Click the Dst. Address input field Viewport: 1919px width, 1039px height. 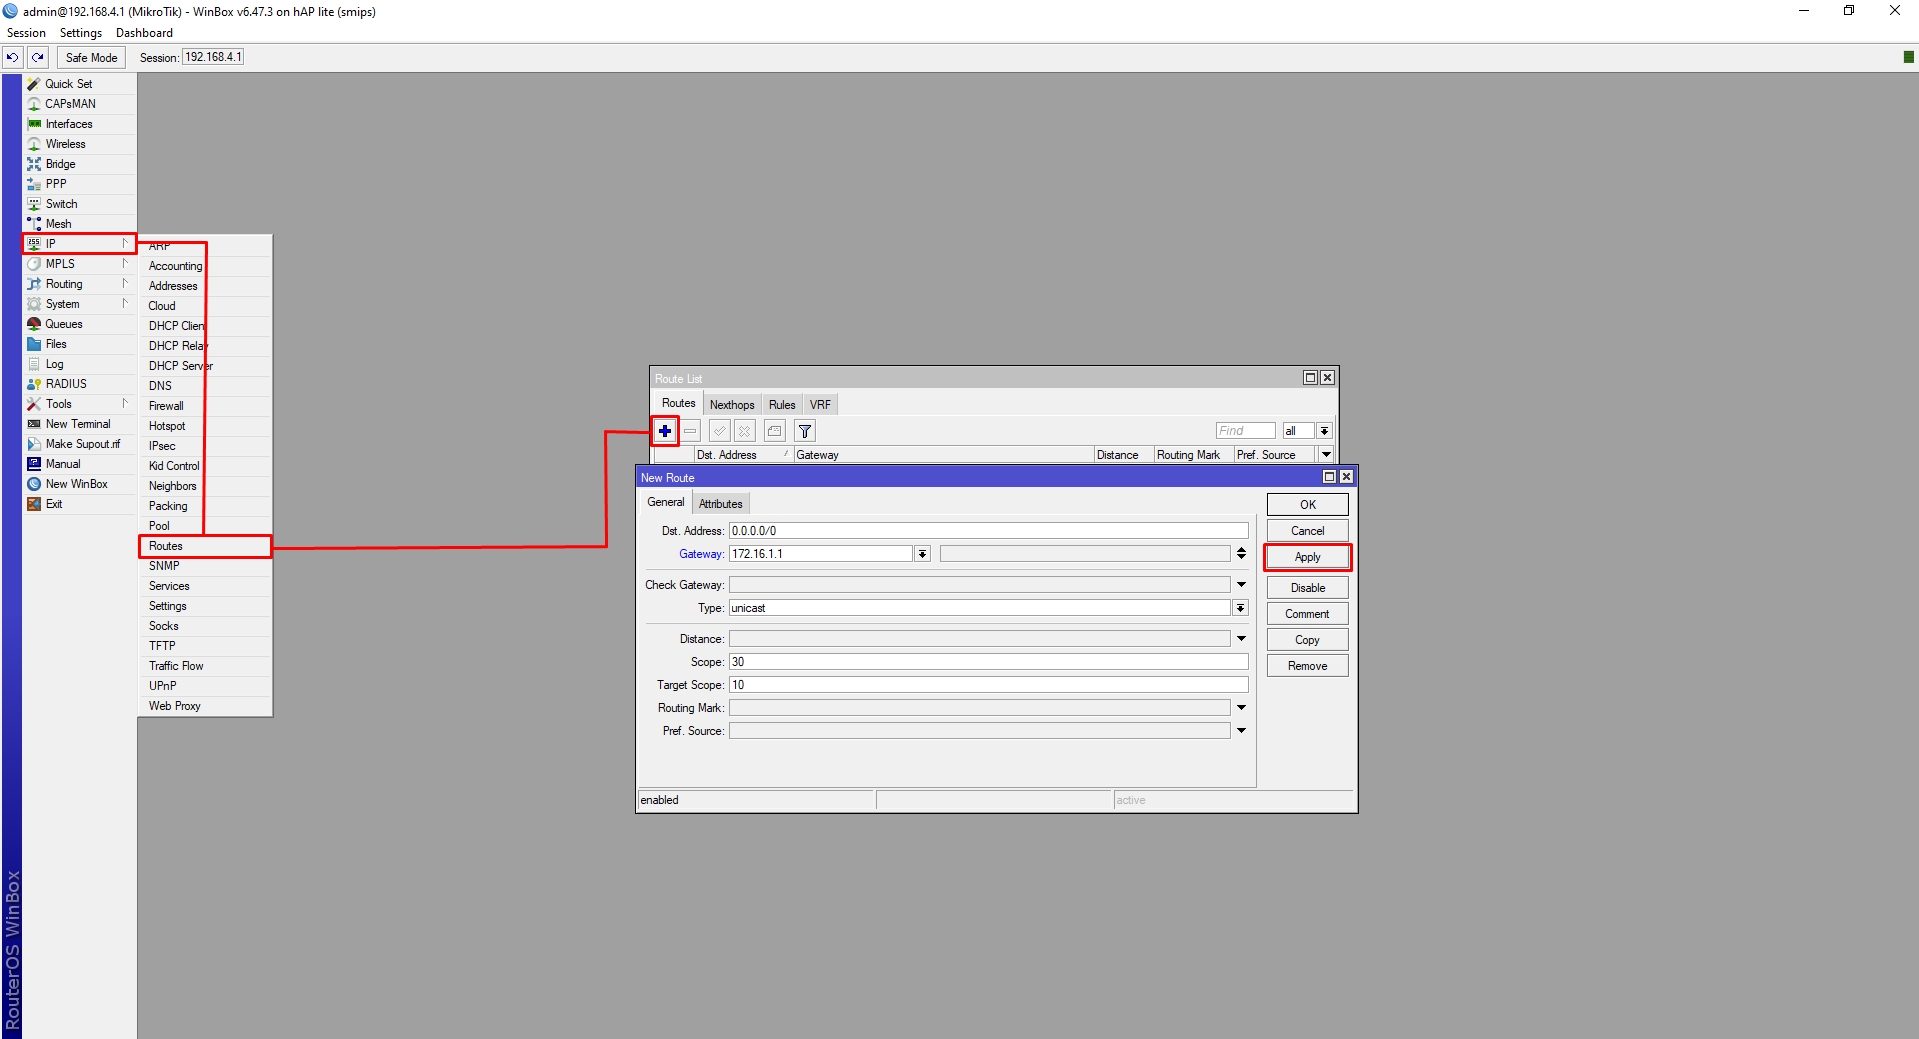[988, 531]
